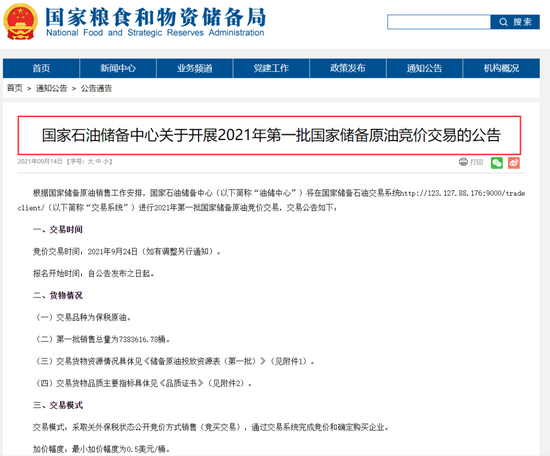
Task: Click the publish date 2021年09月14日
Action: pyautogui.click(x=40, y=161)
